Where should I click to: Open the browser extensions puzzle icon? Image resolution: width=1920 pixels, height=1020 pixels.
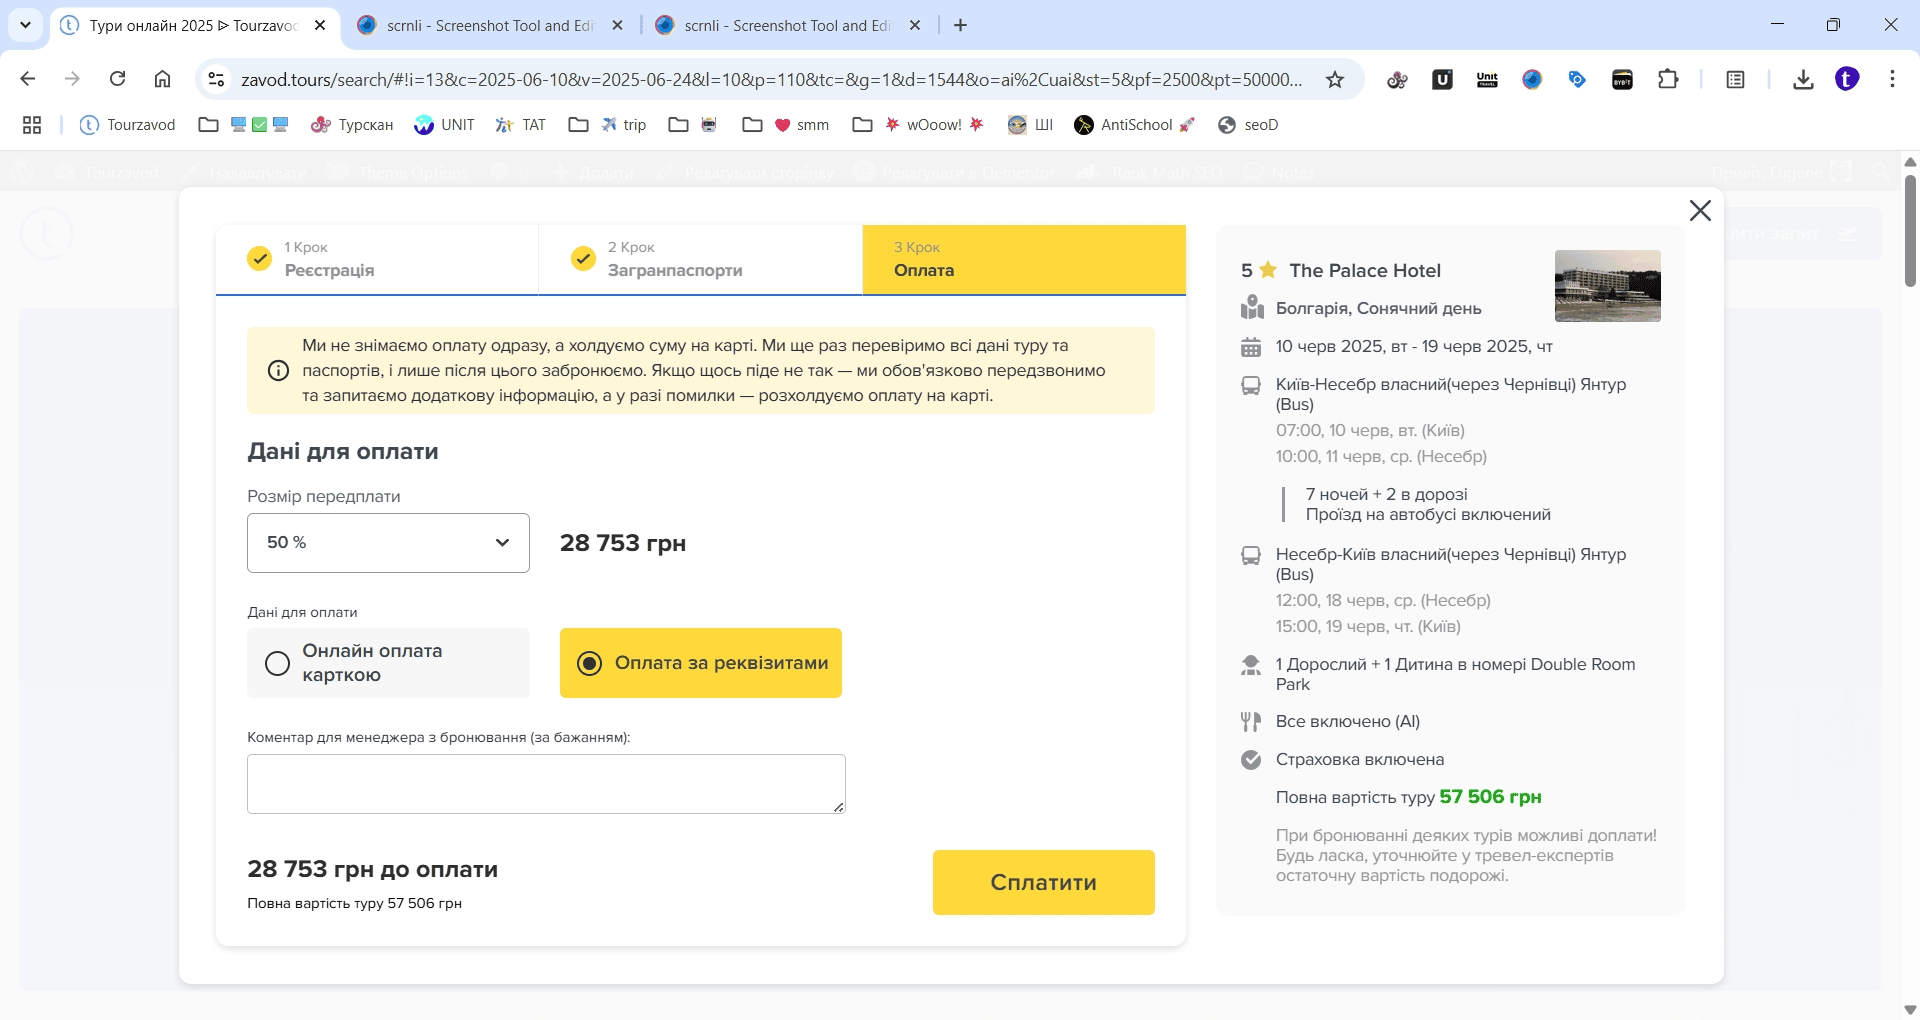click(x=1668, y=80)
